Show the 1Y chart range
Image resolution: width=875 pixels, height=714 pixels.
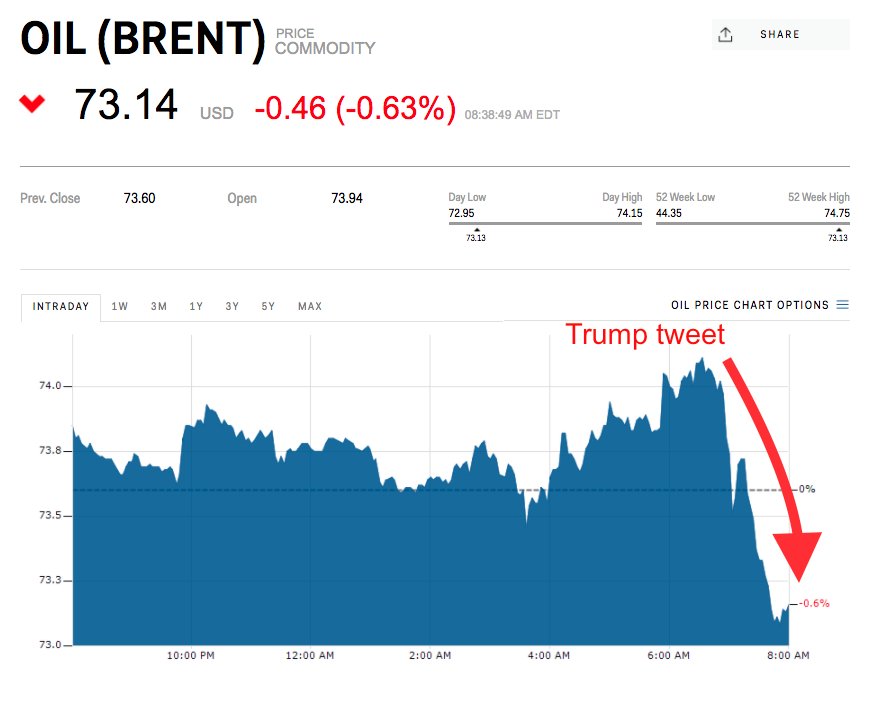(x=196, y=307)
